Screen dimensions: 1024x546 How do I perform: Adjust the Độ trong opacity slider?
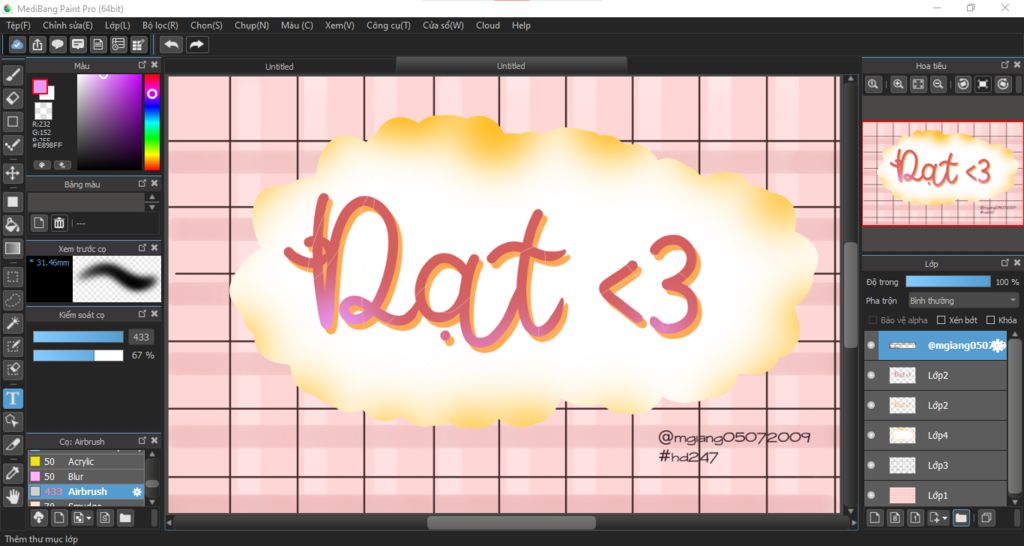948,281
